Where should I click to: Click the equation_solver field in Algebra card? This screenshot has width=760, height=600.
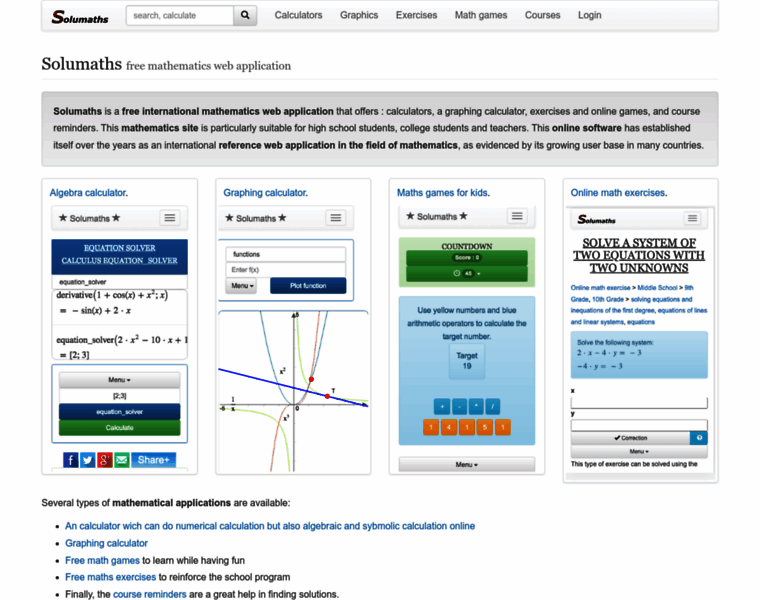coord(119,282)
